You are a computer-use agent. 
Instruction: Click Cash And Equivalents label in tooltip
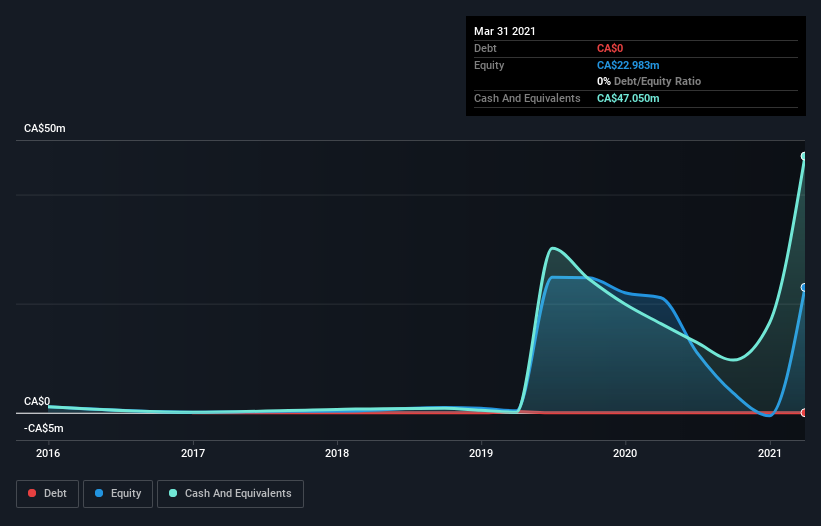527,98
